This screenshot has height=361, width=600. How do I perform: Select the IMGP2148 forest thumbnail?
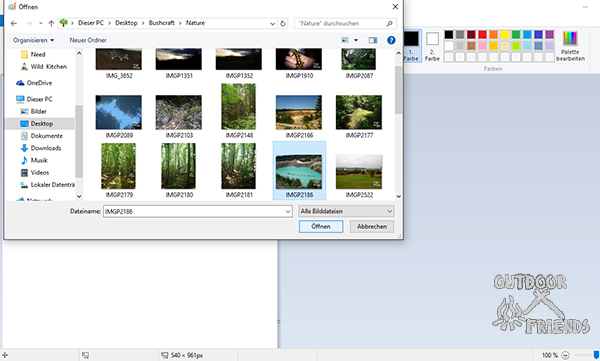coord(239,107)
